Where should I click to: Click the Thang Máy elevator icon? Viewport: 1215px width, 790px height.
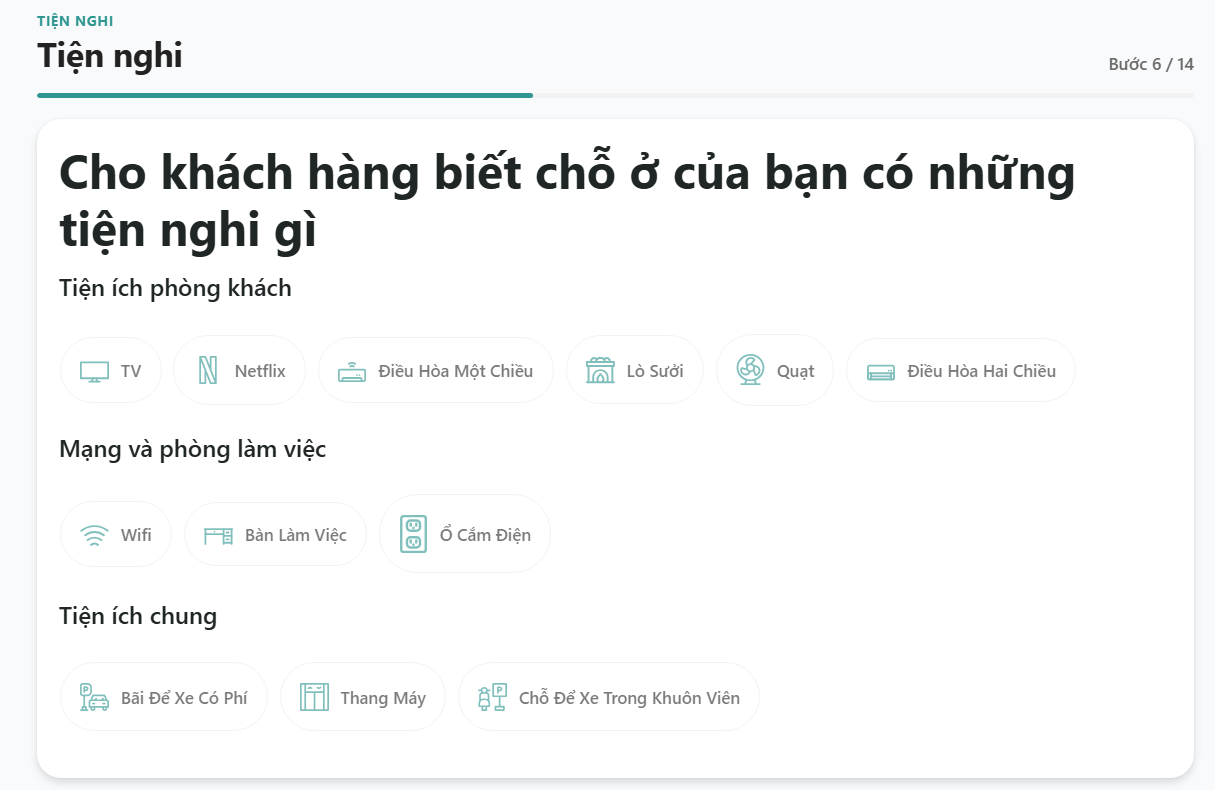[x=314, y=697]
